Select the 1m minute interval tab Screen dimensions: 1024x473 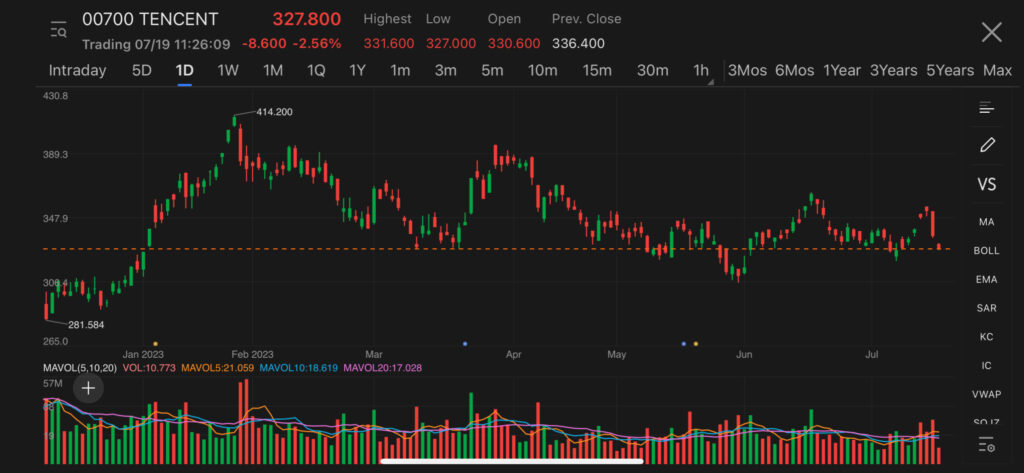(400, 71)
